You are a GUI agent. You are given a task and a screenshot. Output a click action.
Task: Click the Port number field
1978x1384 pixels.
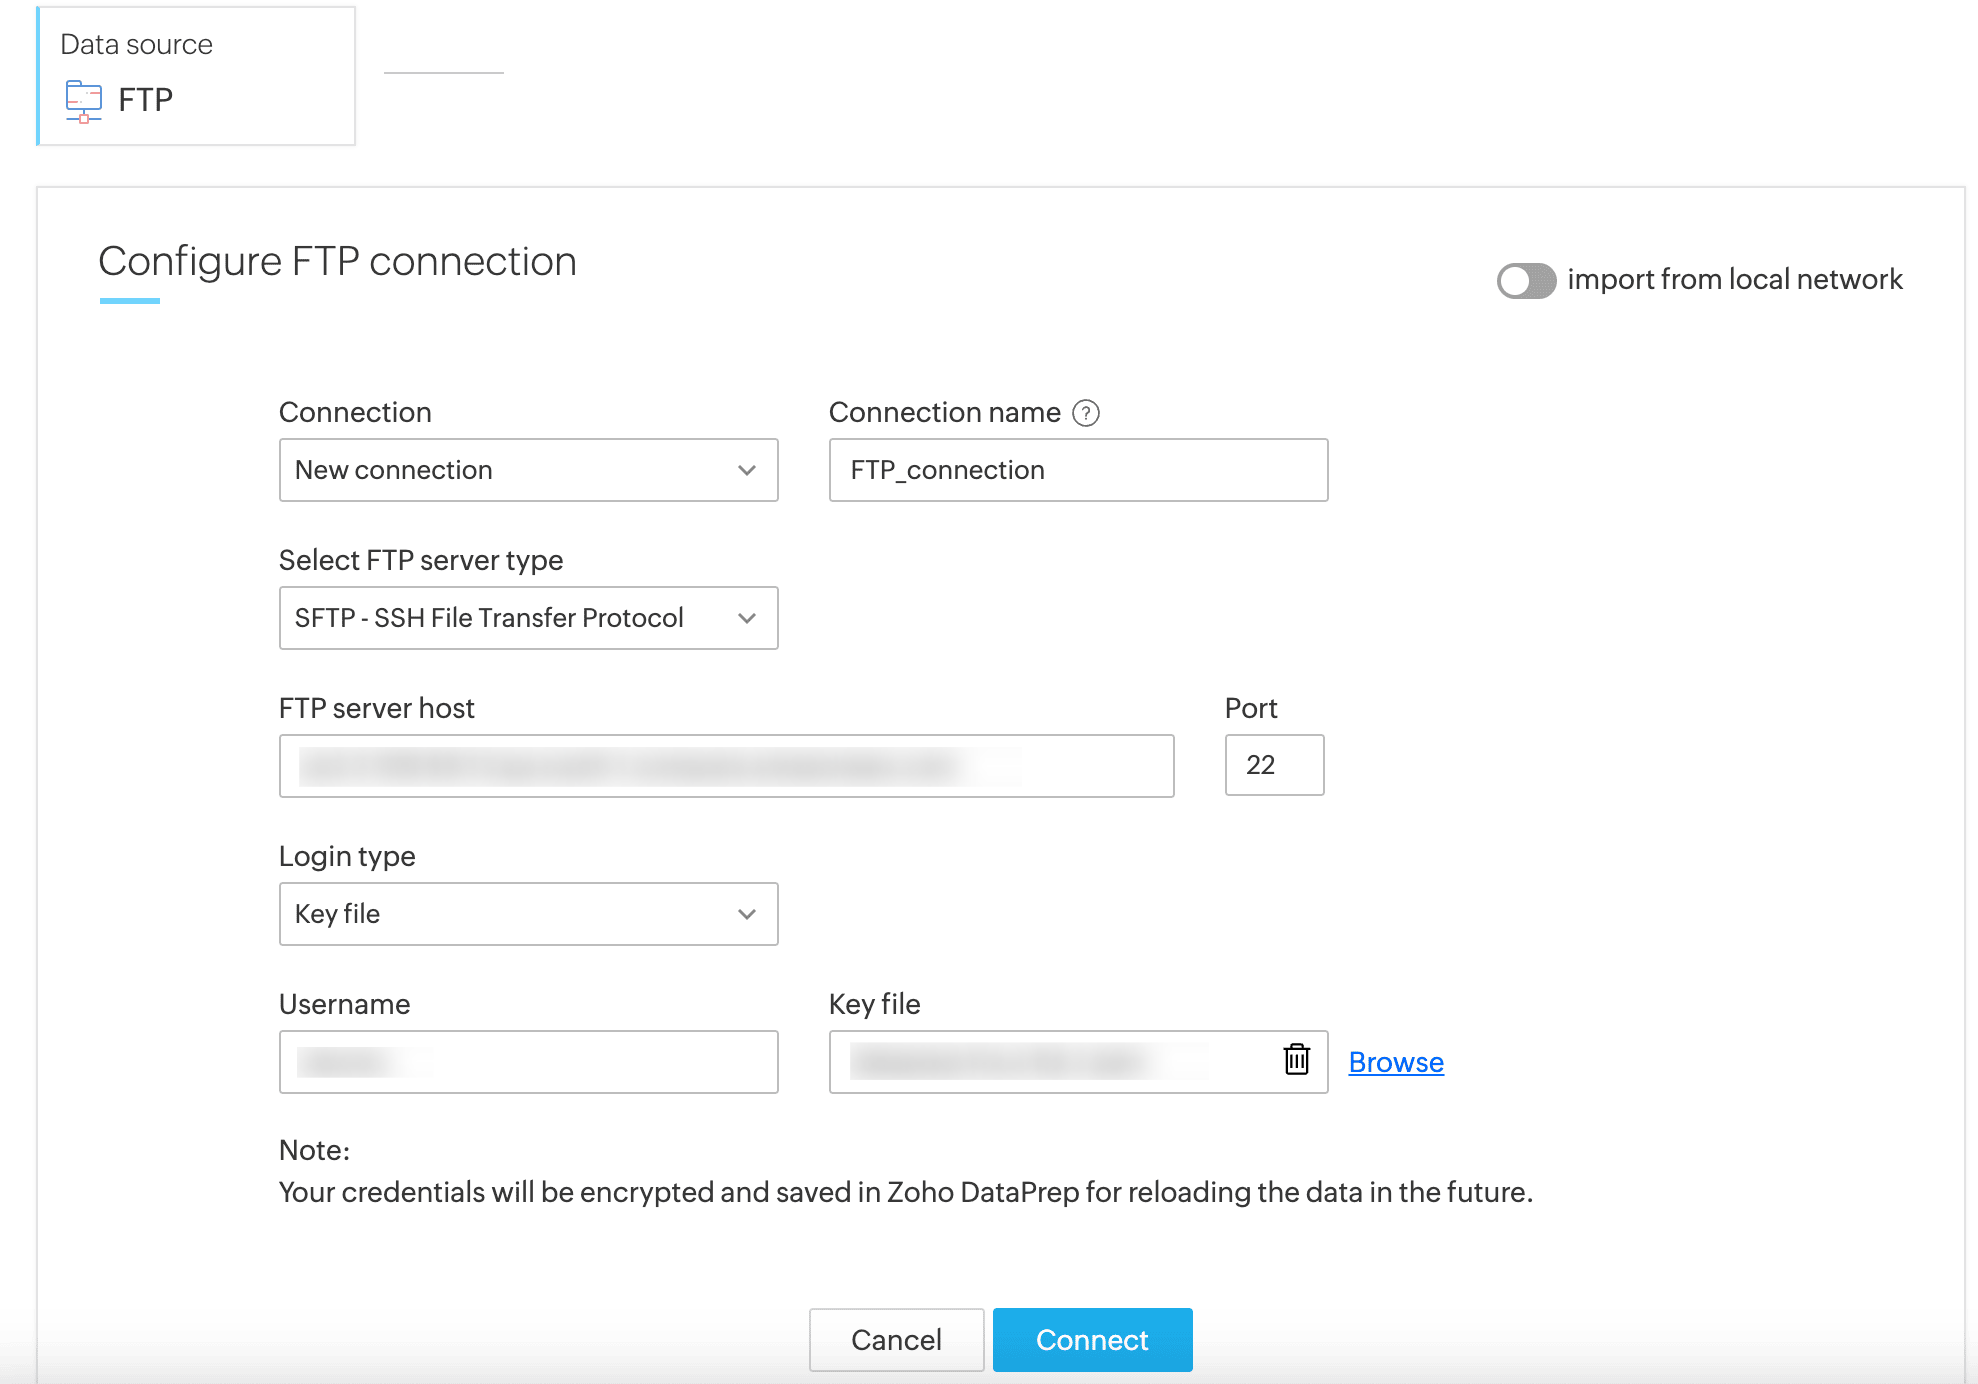[x=1274, y=765]
